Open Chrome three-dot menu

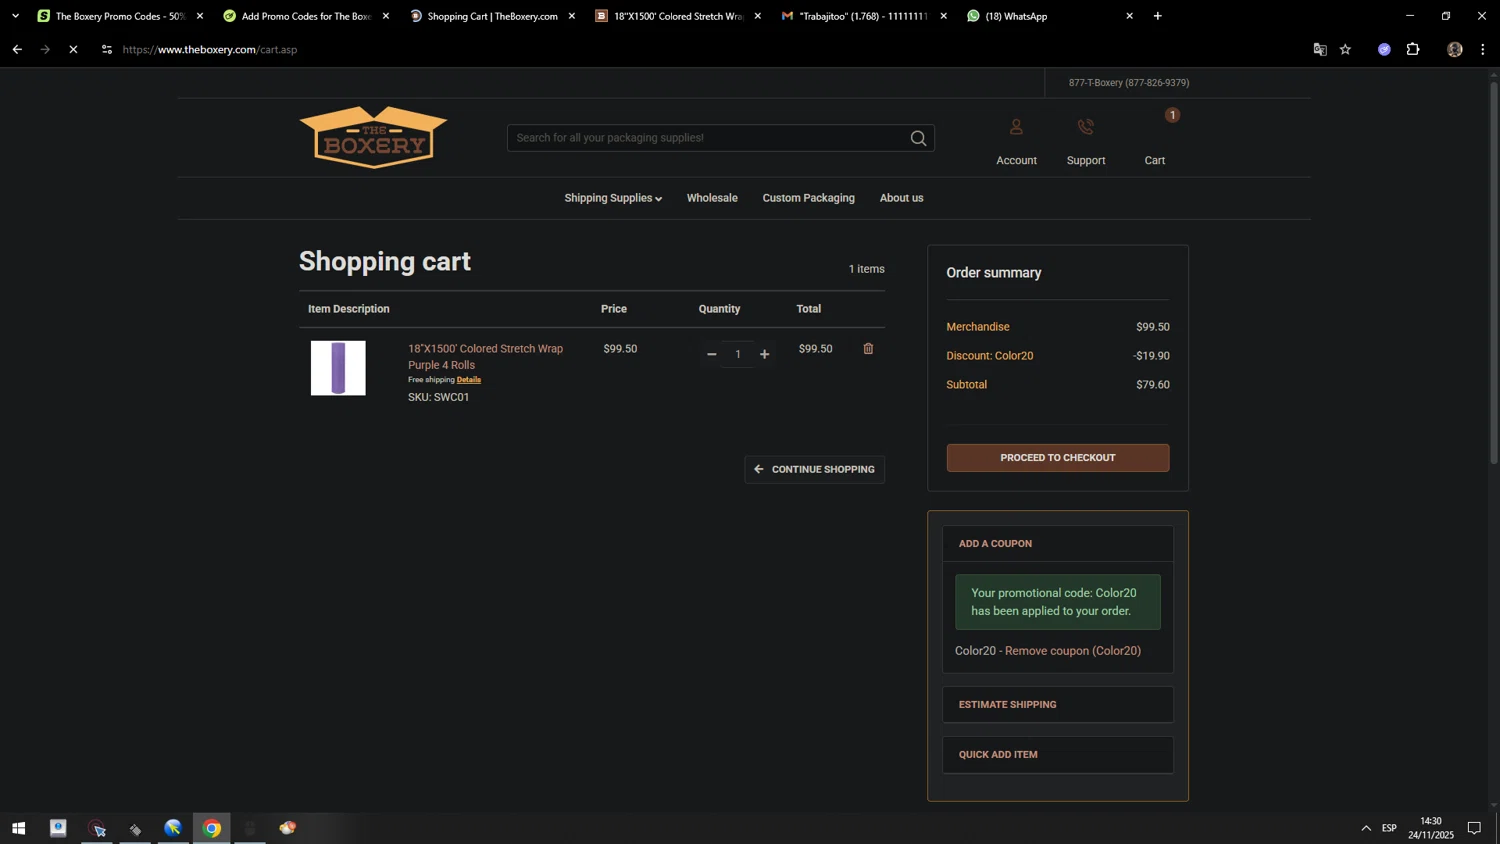(x=1483, y=49)
